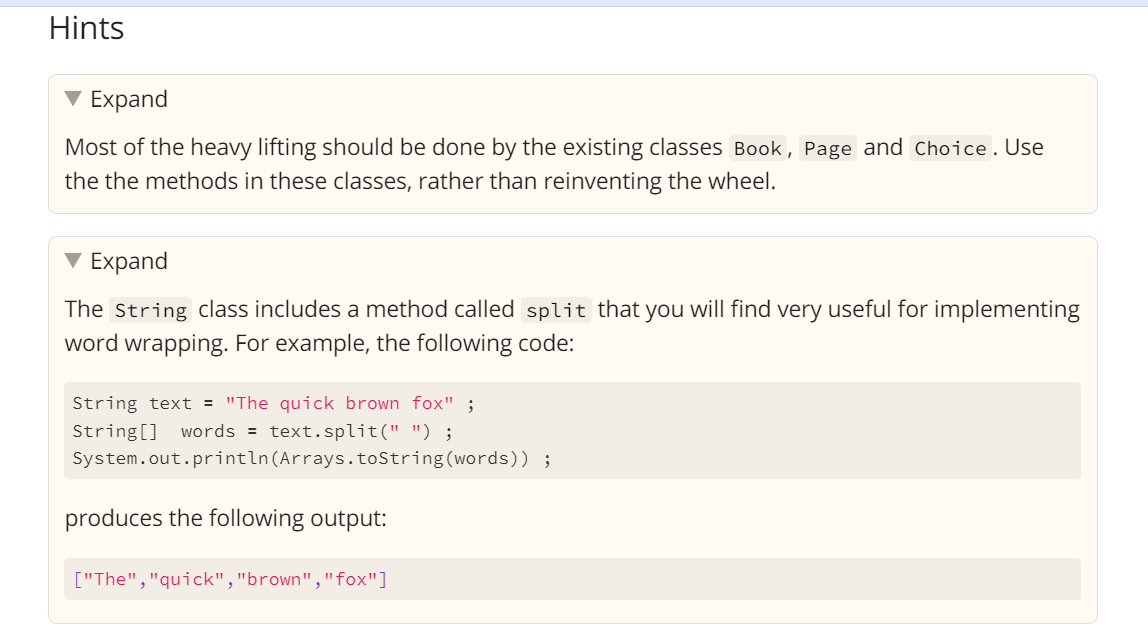Select the text.split code line

click(x=260, y=430)
